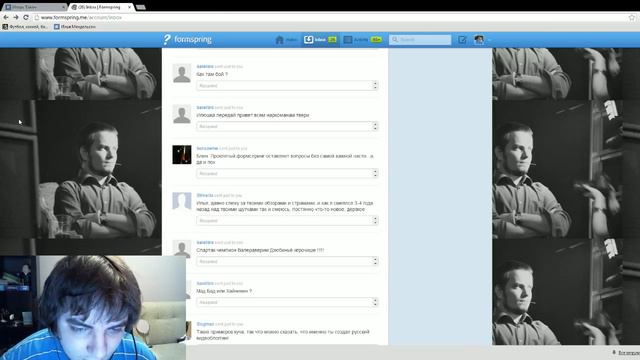Click the search magnifier icon
Viewport: 640px width, 360px height.
[x=395, y=40]
